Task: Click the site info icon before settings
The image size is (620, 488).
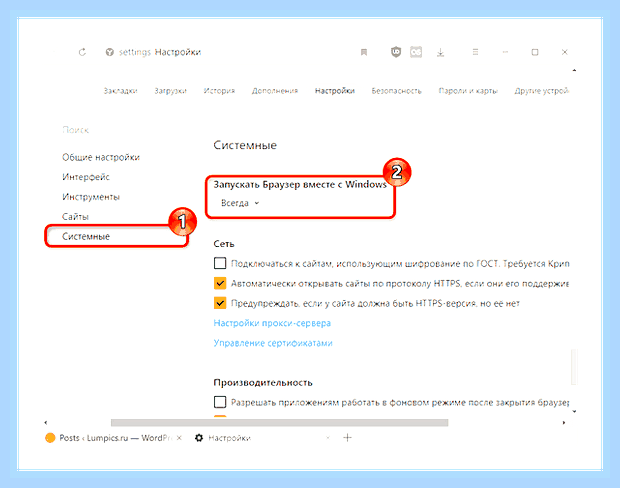Action: [110, 52]
